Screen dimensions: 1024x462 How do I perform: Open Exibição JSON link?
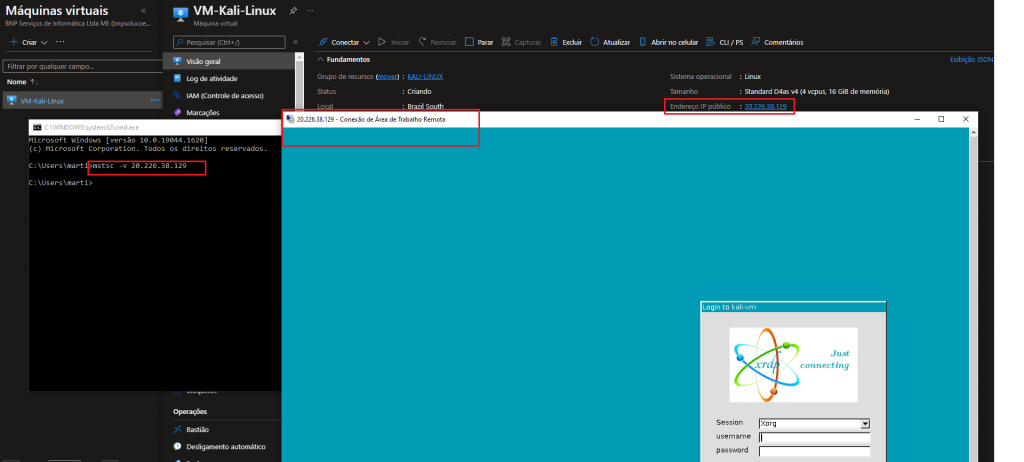(x=972, y=59)
